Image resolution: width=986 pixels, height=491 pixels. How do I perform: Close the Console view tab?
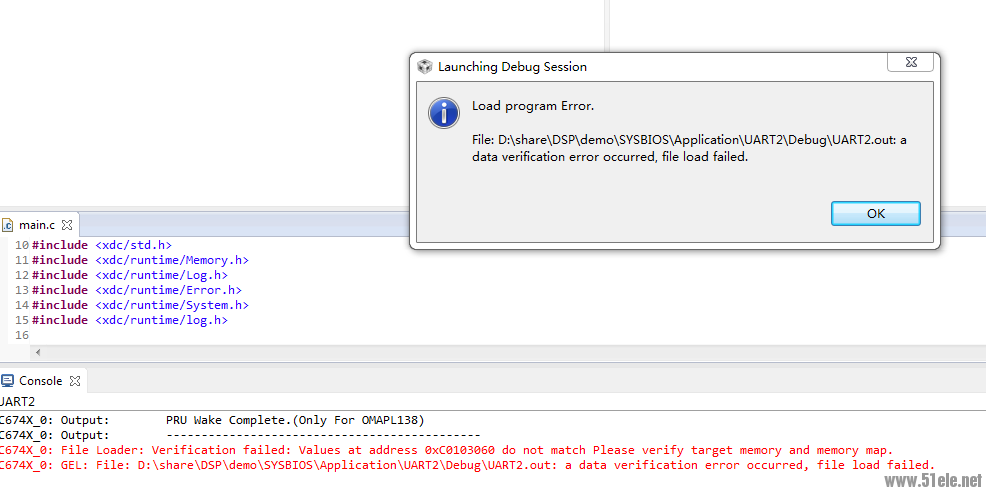pyautogui.click(x=74, y=381)
